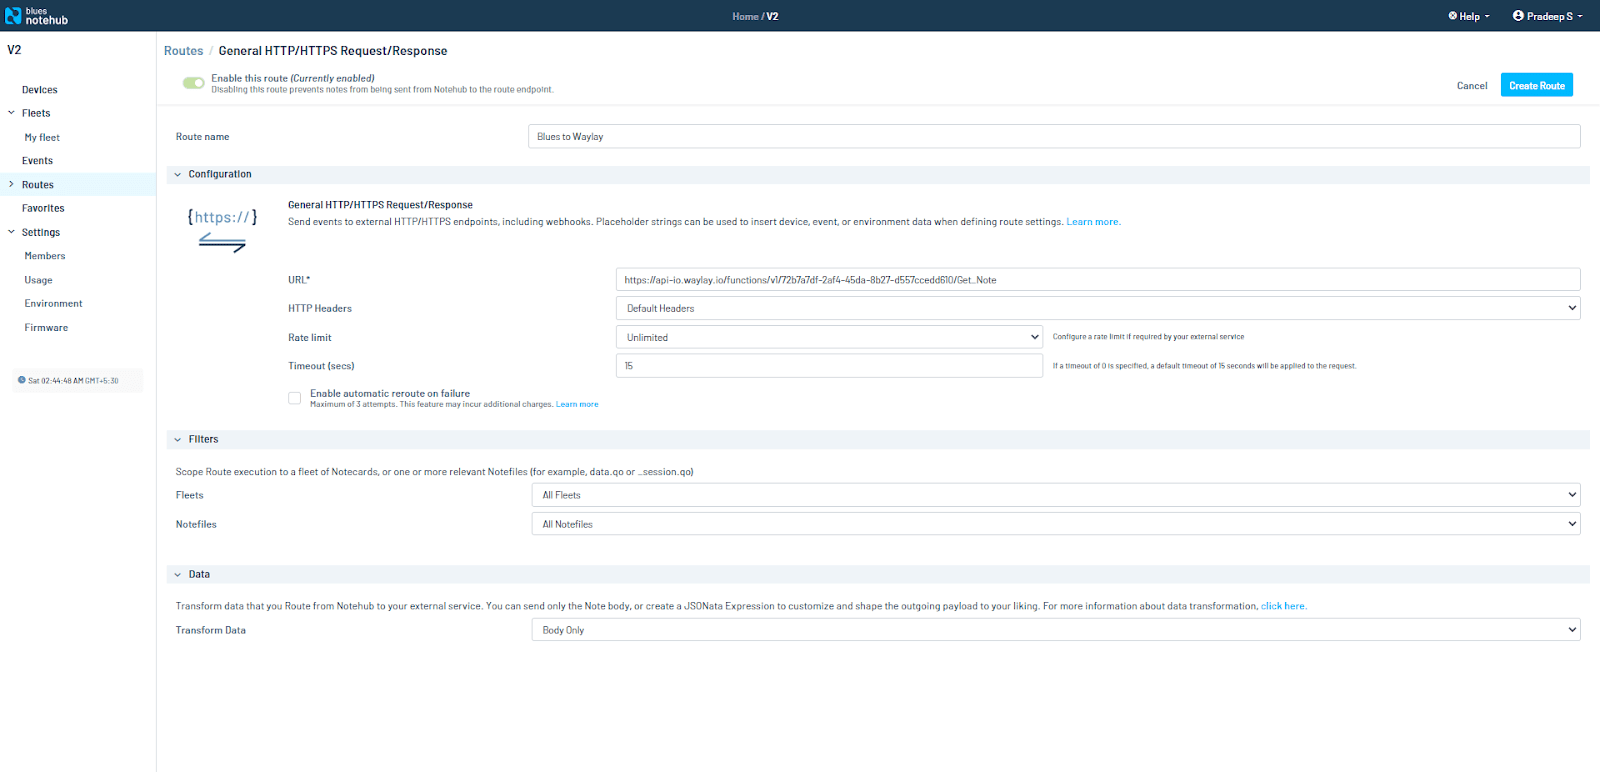
Task: Click V2 breadcrumb in top bar
Action: (772, 16)
